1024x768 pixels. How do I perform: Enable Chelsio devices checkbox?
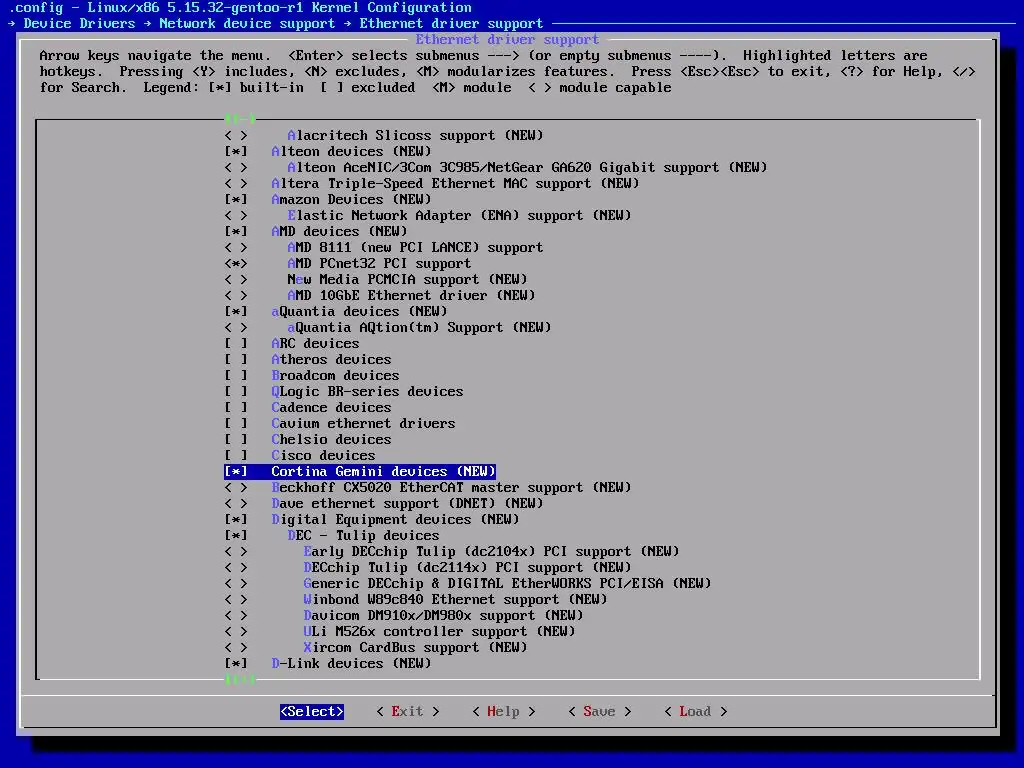[x=236, y=440]
